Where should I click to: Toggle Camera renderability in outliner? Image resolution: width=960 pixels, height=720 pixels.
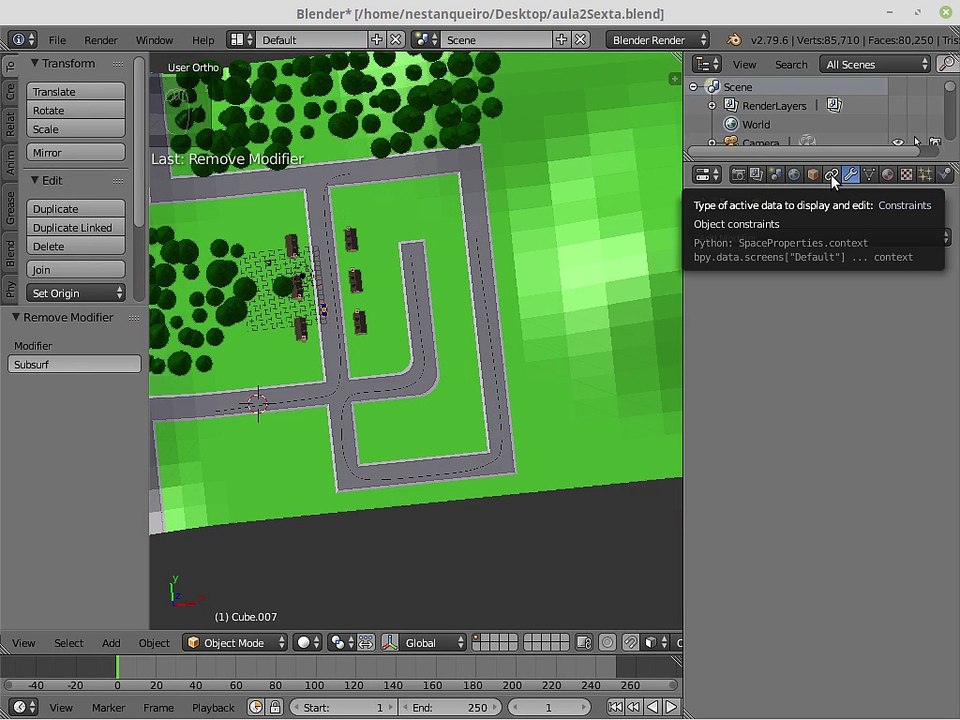935,142
